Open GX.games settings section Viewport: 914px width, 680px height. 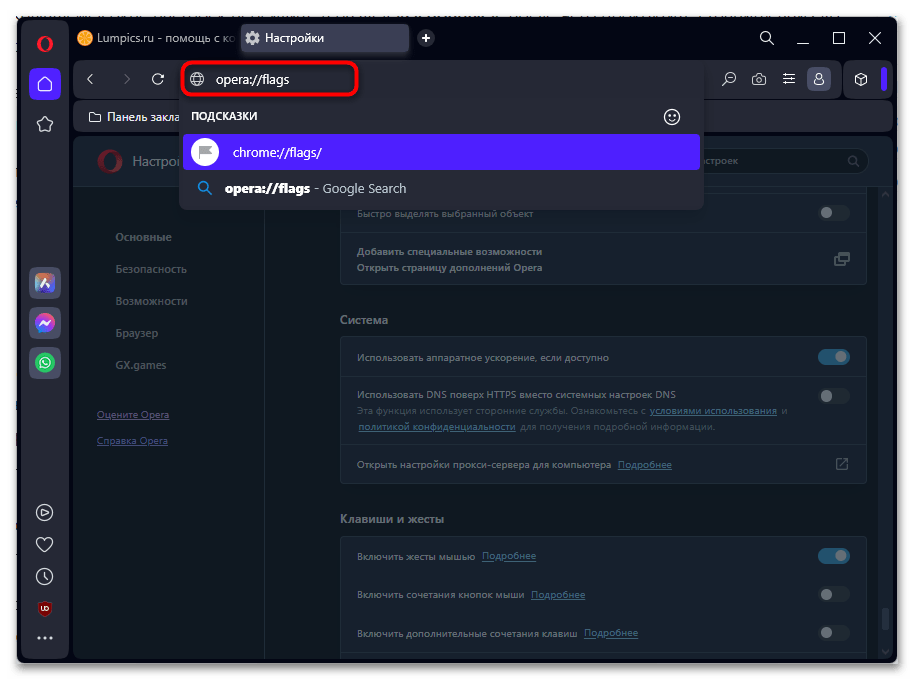point(140,365)
